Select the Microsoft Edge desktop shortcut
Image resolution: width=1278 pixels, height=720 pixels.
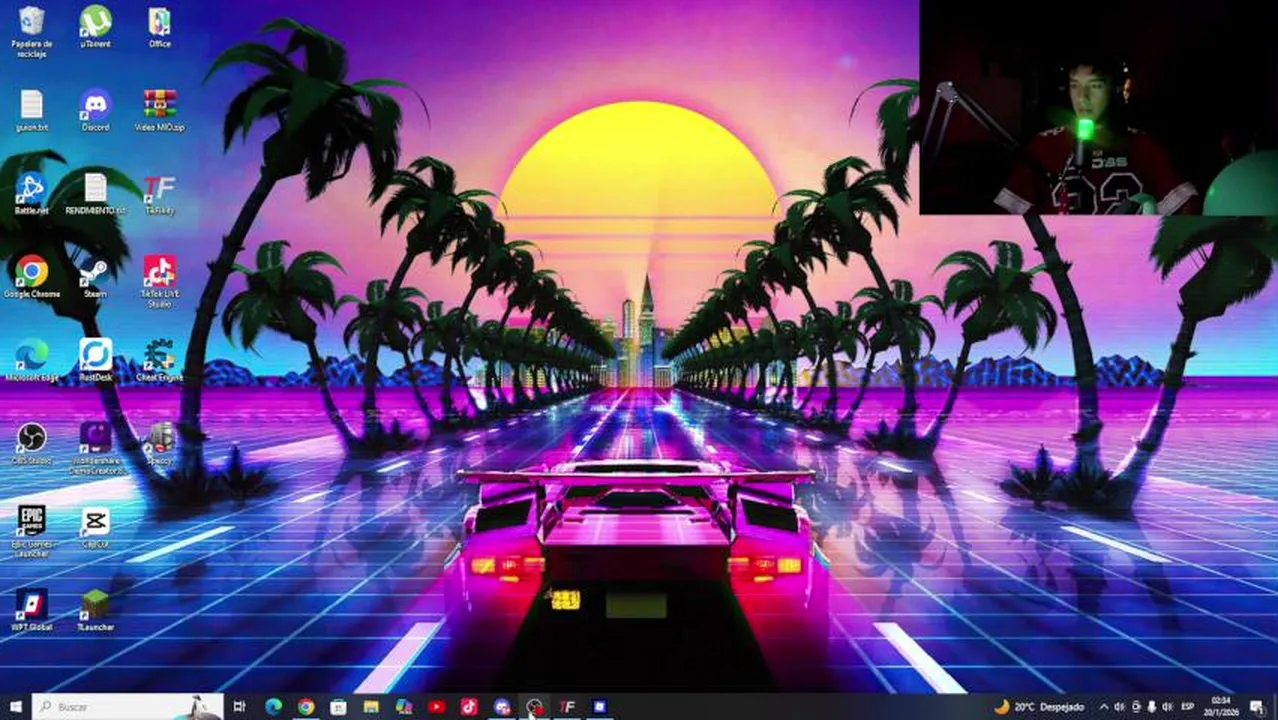point(32,361)
